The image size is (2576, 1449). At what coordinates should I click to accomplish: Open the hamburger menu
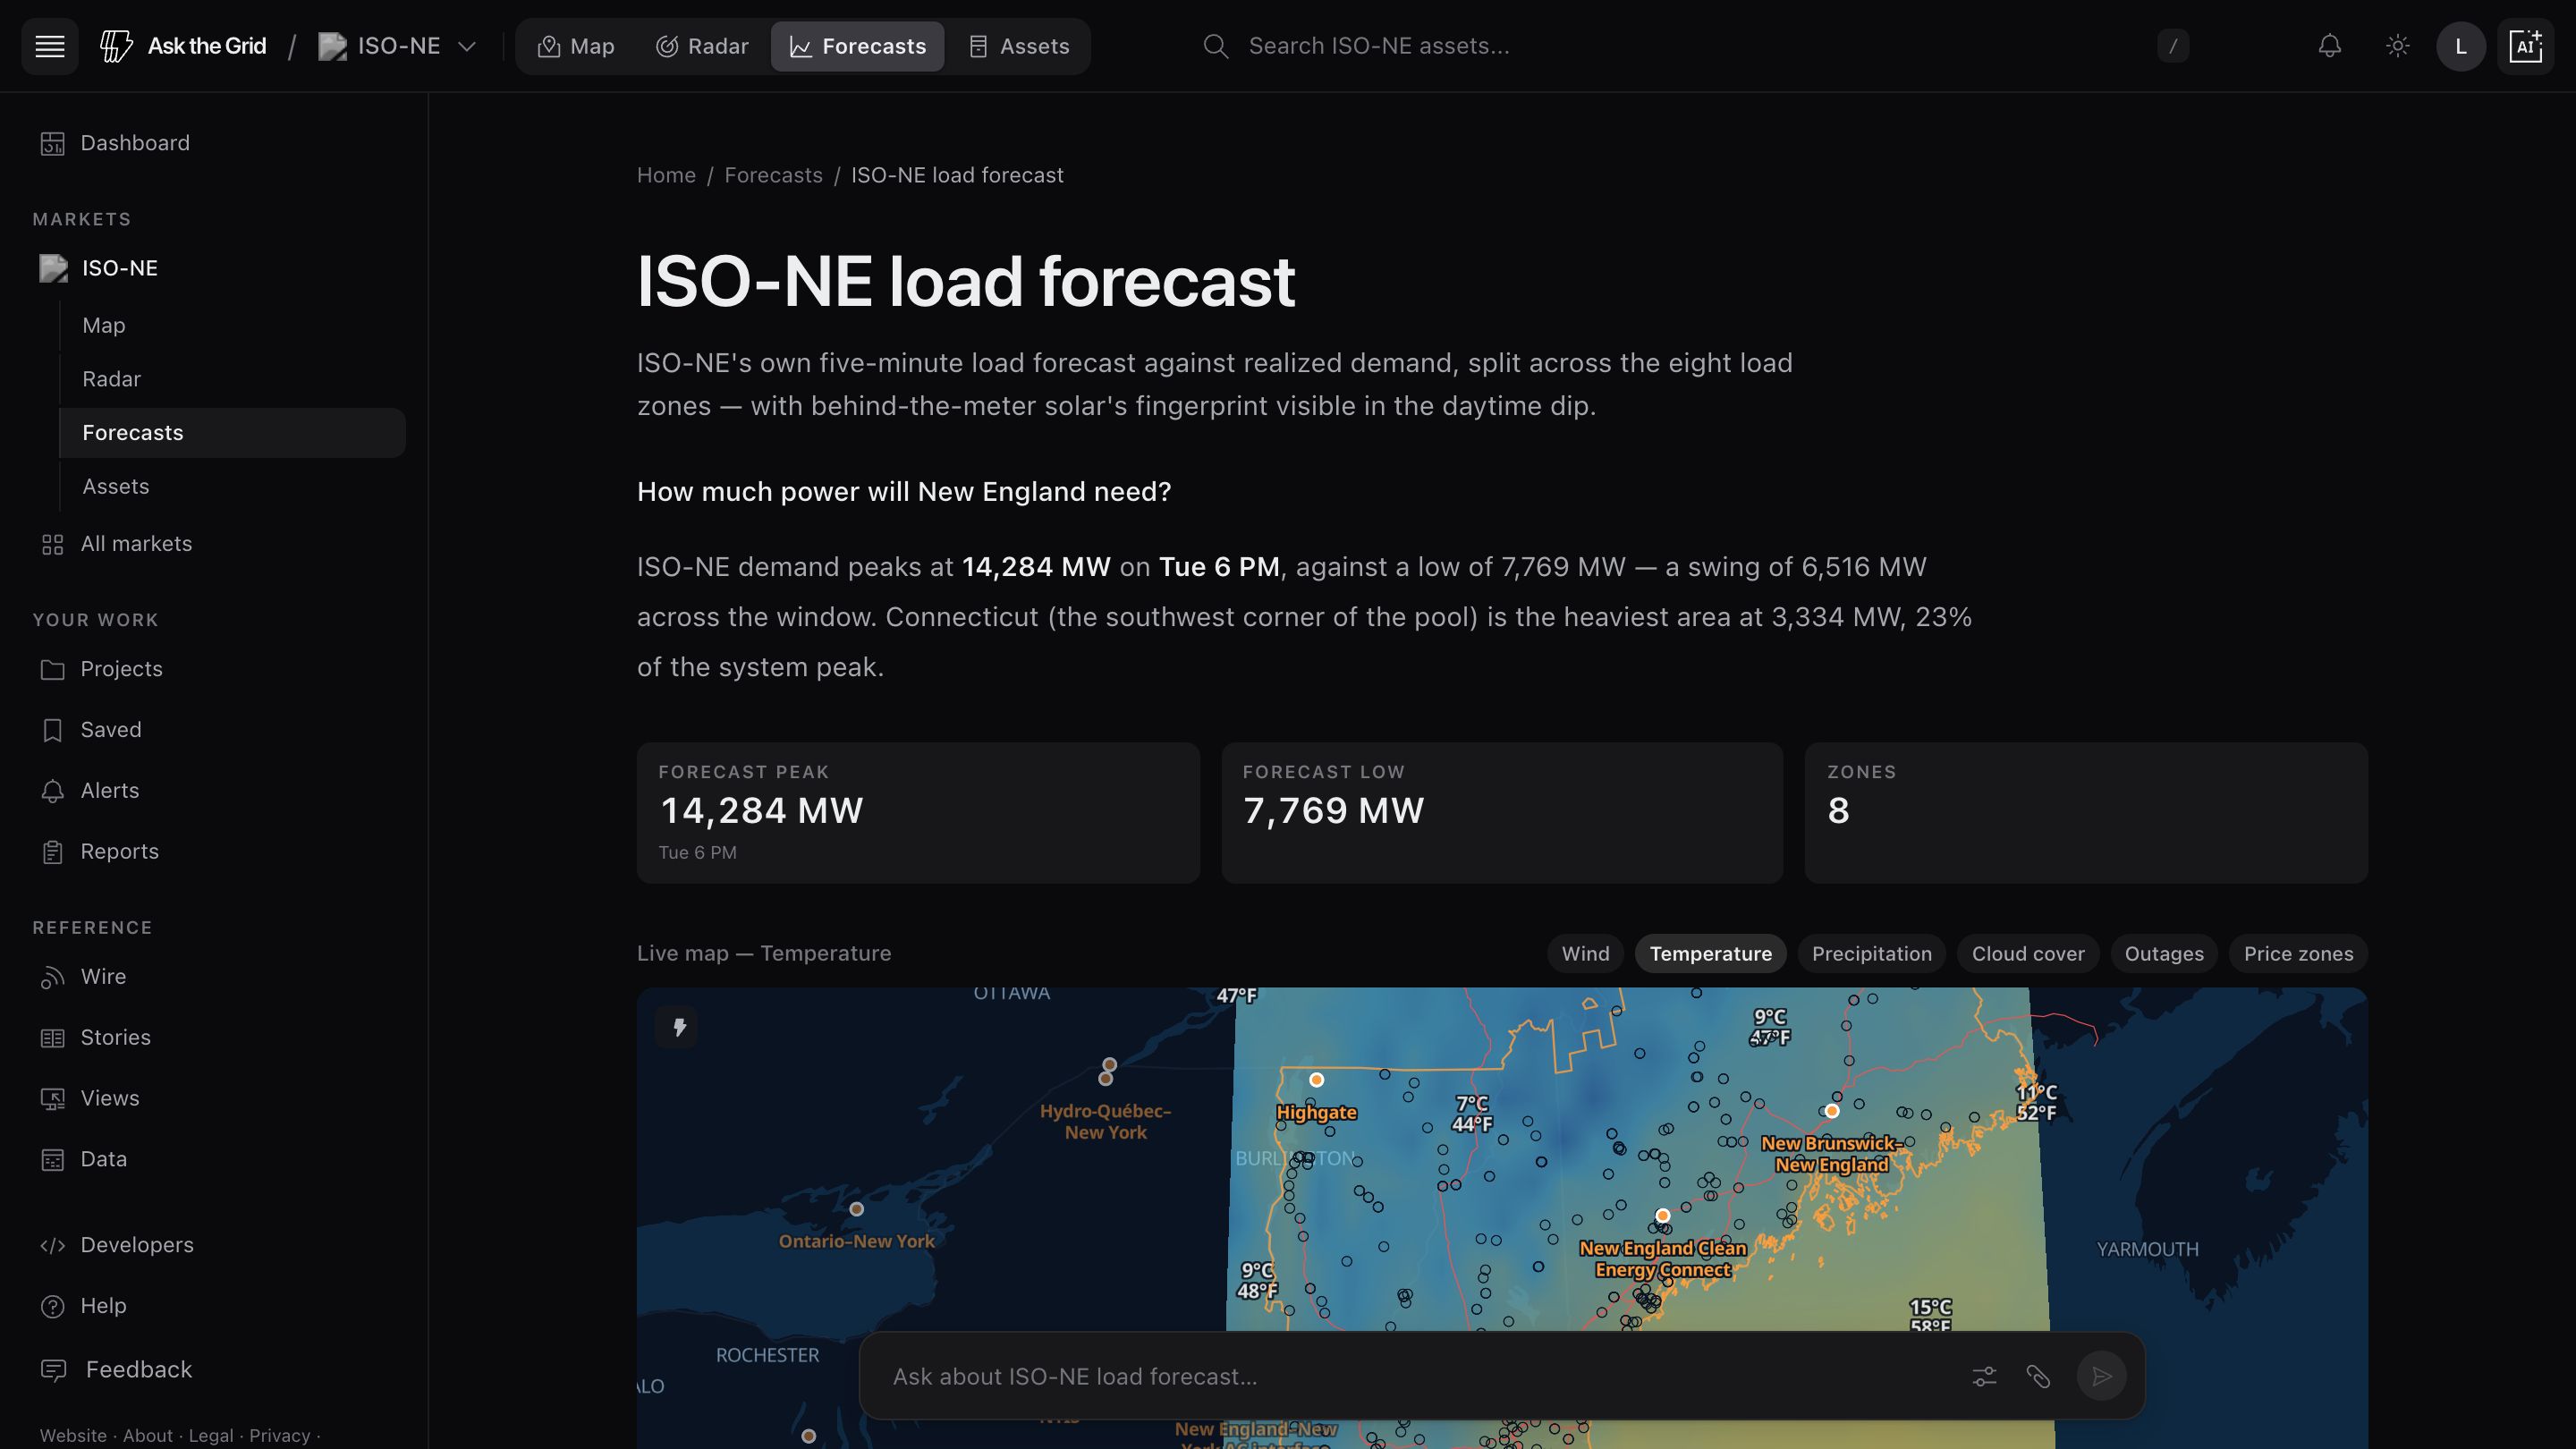tap(50, 46)
